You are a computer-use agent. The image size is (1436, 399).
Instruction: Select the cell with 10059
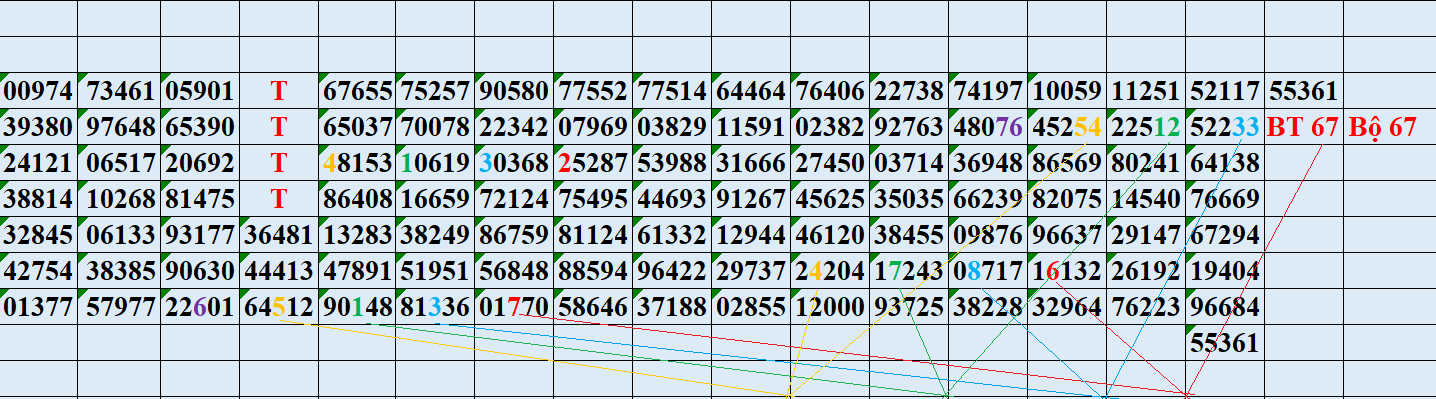click(1067, 92)
